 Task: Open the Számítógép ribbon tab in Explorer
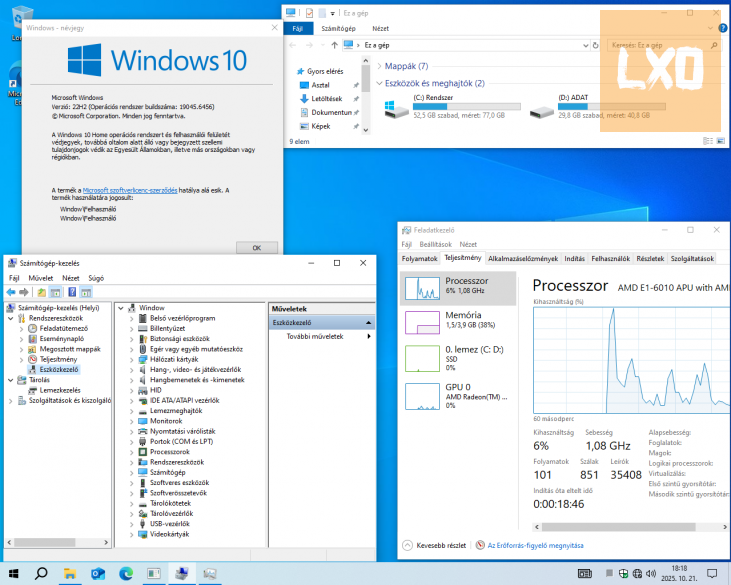click(x=338, y=28)
